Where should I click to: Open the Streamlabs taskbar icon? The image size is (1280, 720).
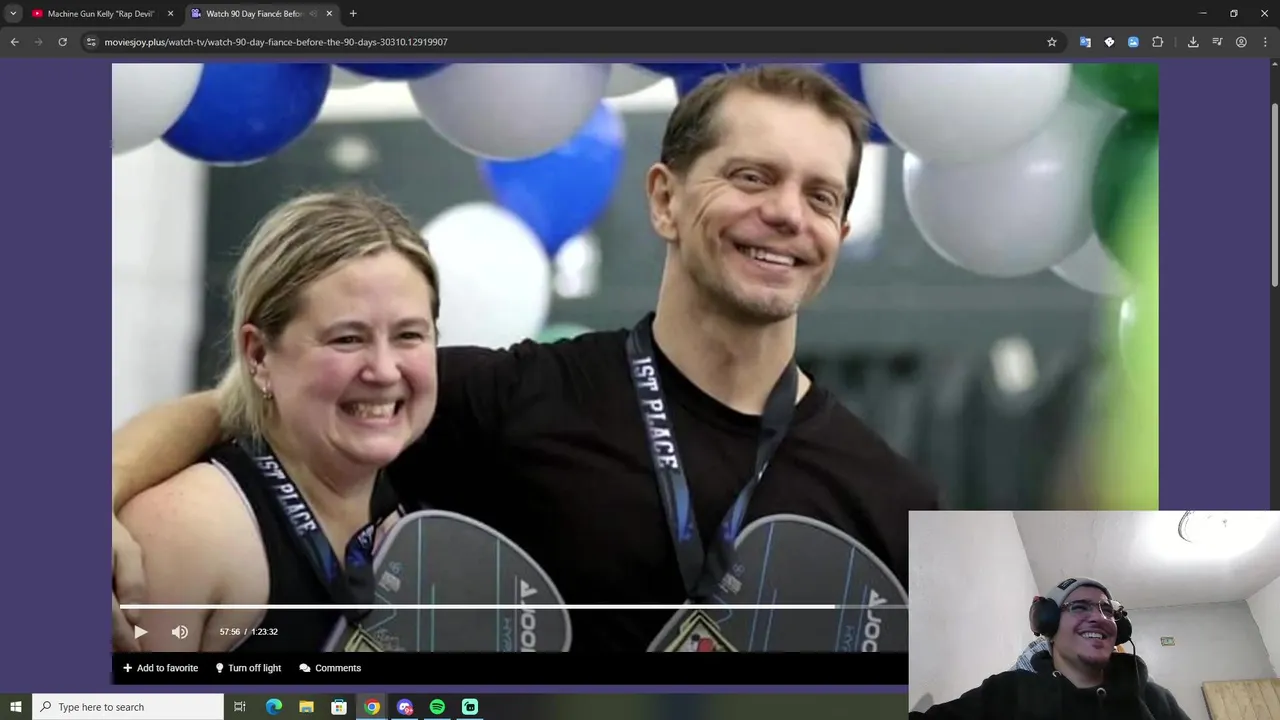(470, 707)
